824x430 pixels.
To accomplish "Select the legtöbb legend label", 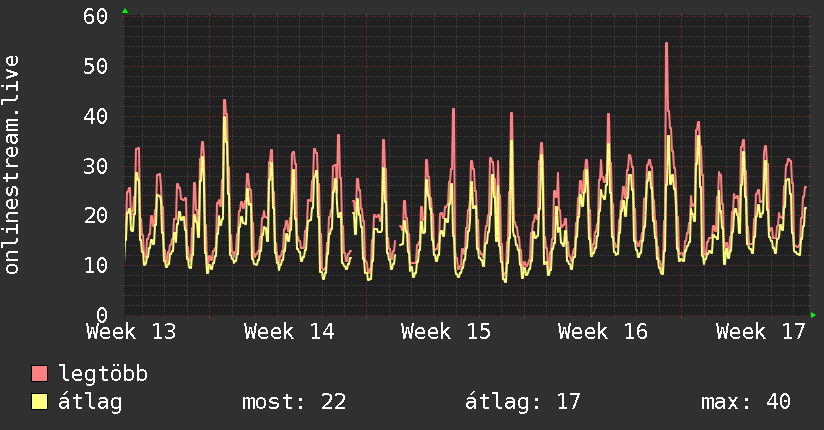I will tap(103, 374).
